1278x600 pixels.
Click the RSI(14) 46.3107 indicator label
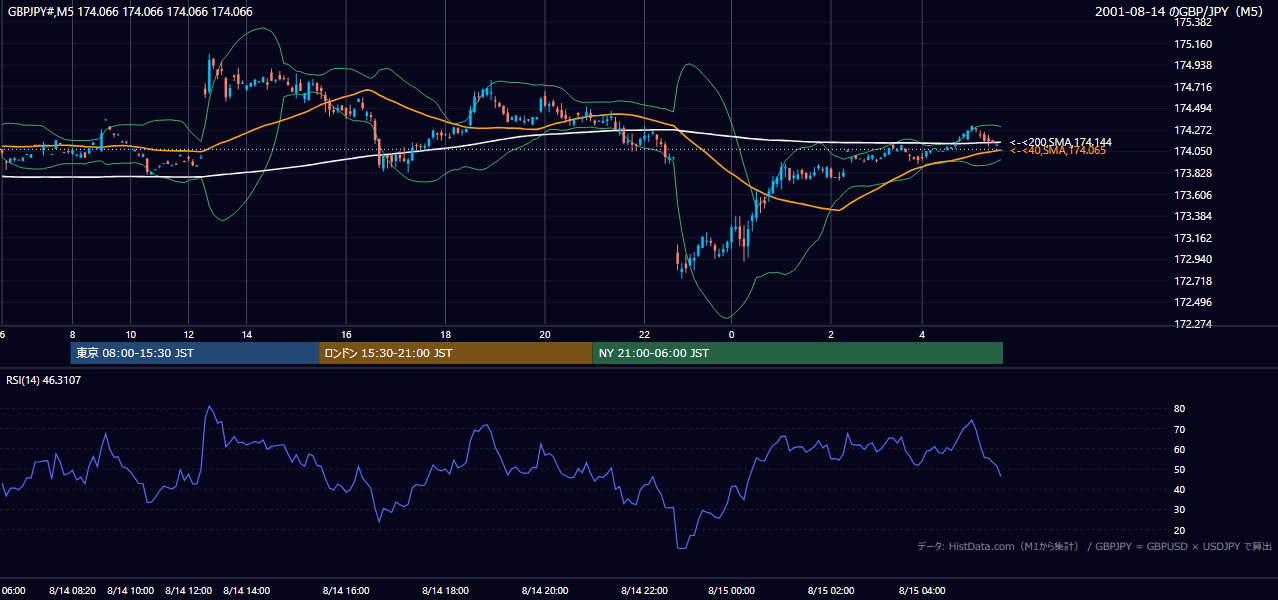tap(44, 379)
